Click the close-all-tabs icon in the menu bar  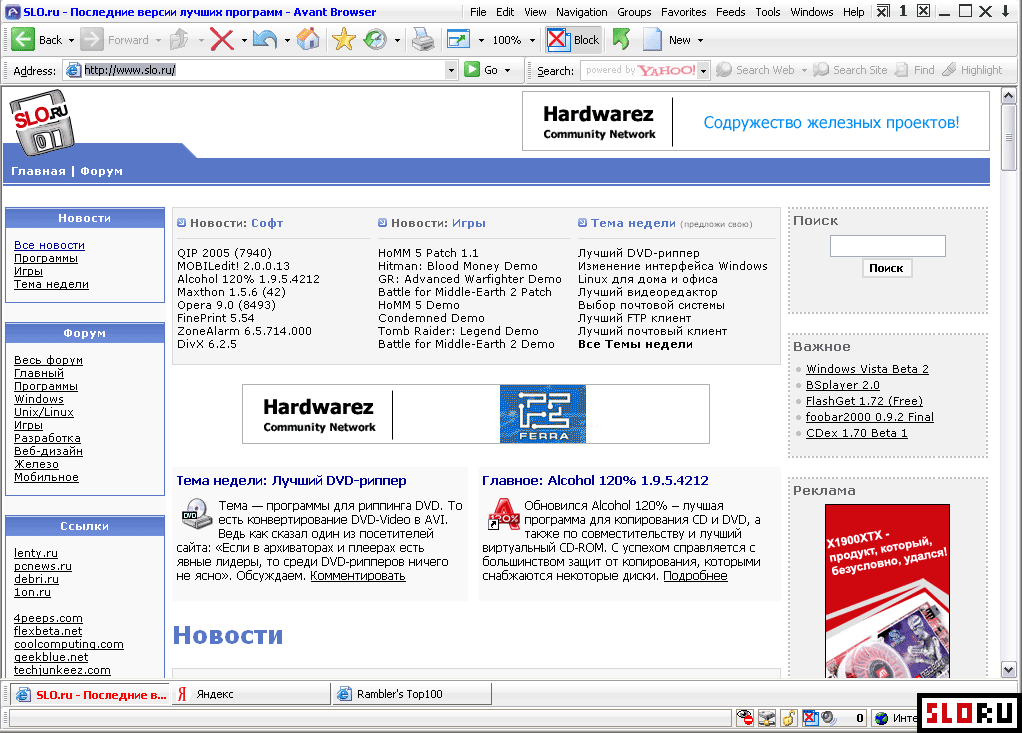coord(883,11)
